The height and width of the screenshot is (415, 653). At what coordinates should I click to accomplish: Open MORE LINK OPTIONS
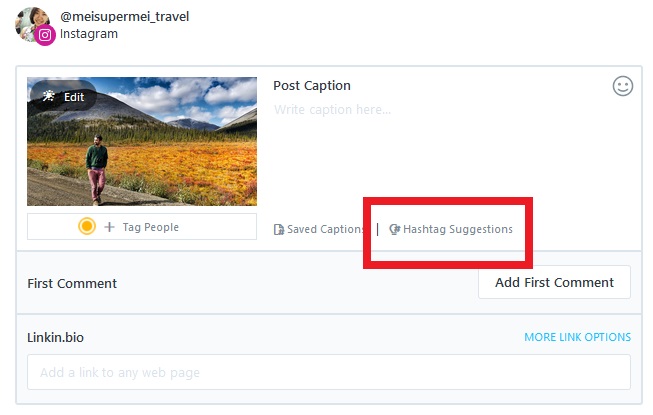[x=577, y=337]
